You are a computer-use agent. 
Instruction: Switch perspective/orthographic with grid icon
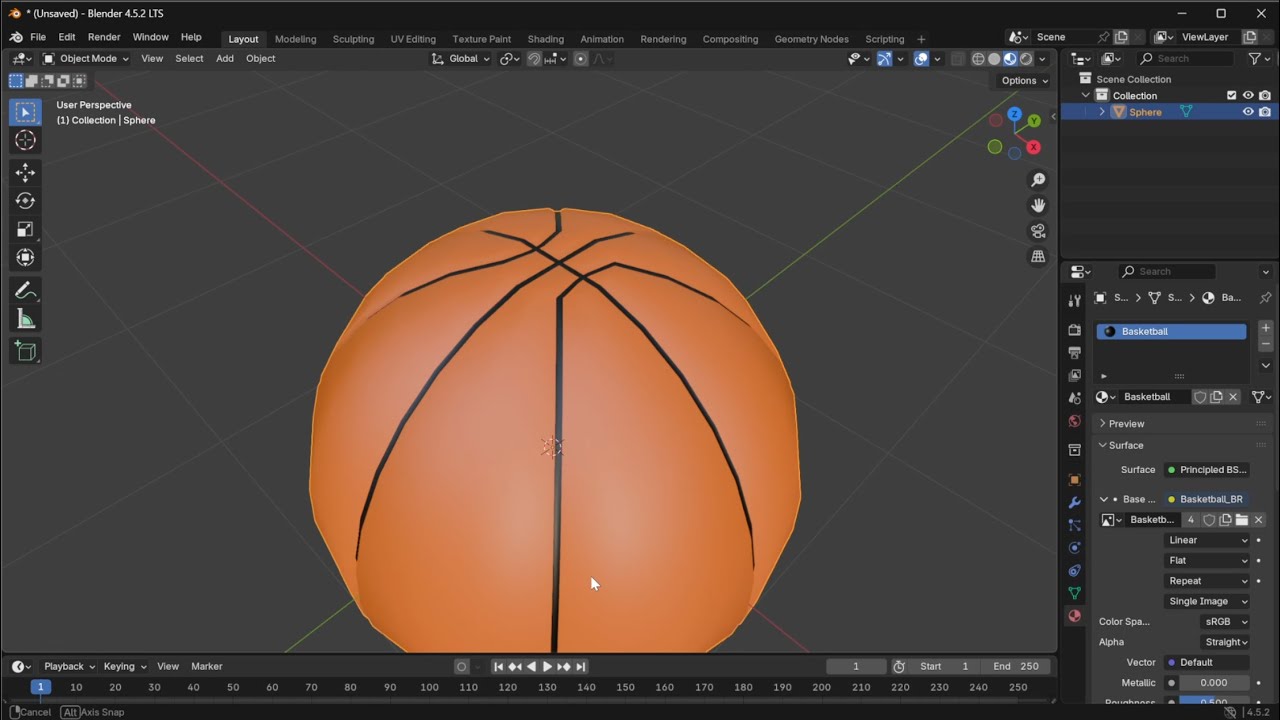tap(1038, 256)
